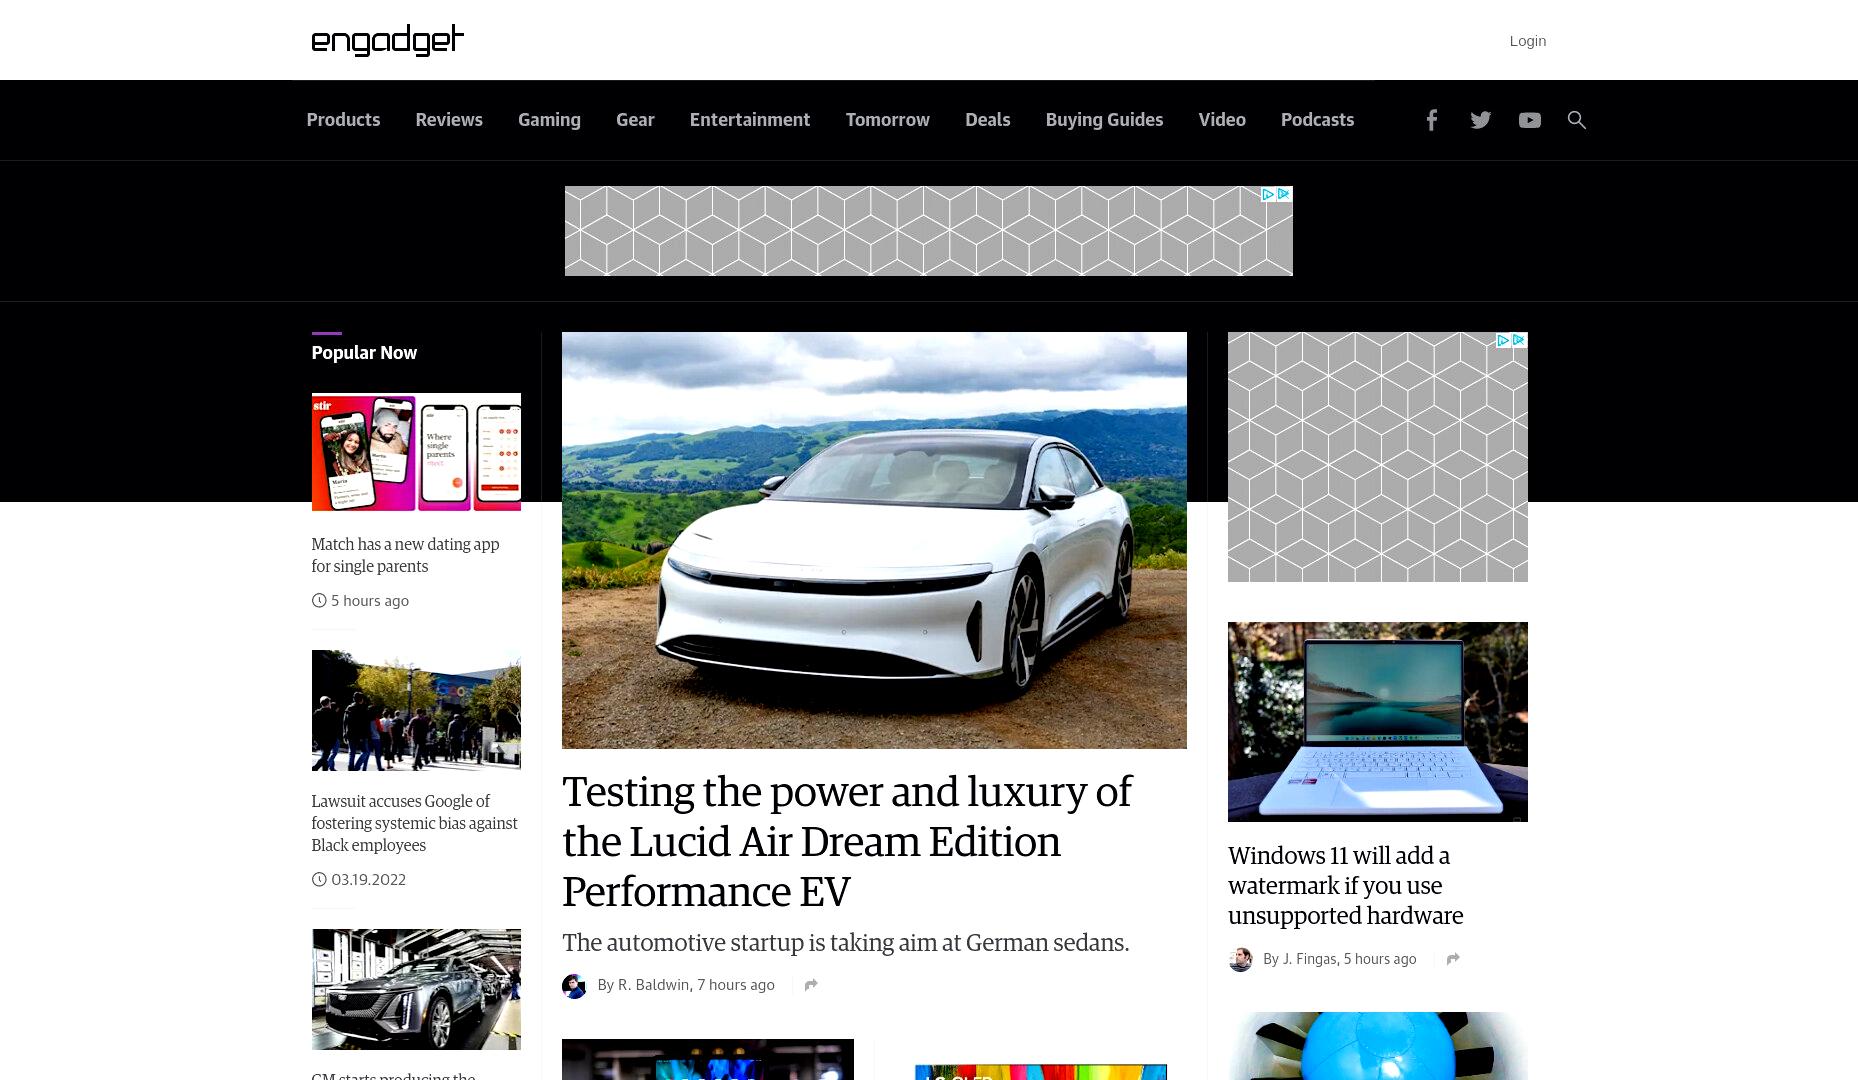Open the Video section
This screenshot has width=1858, height=1080.
[x=1222, y=120]
